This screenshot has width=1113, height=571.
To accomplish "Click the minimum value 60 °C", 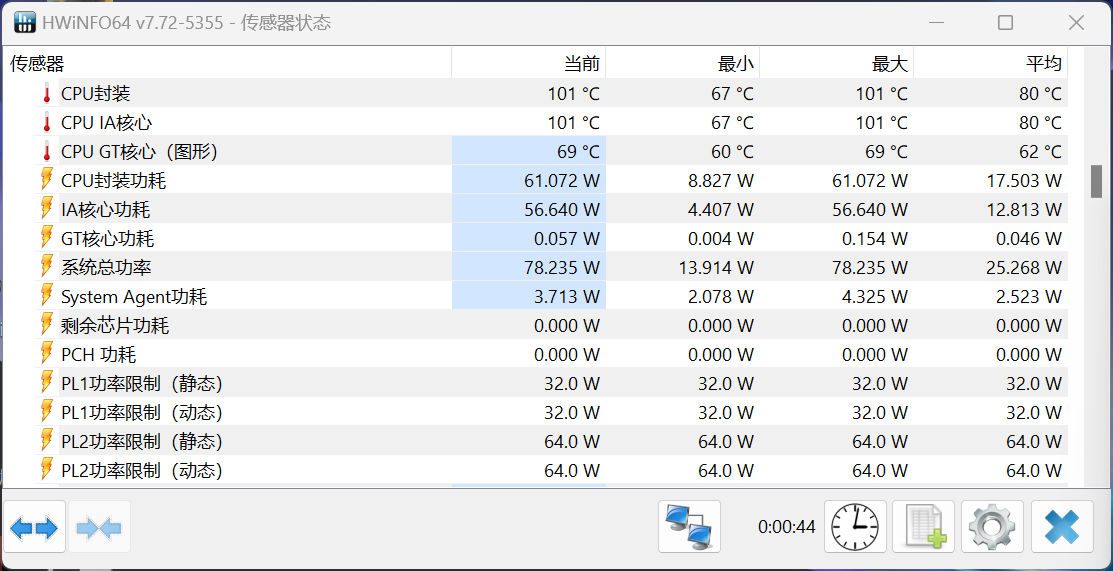I will [733, 152].
